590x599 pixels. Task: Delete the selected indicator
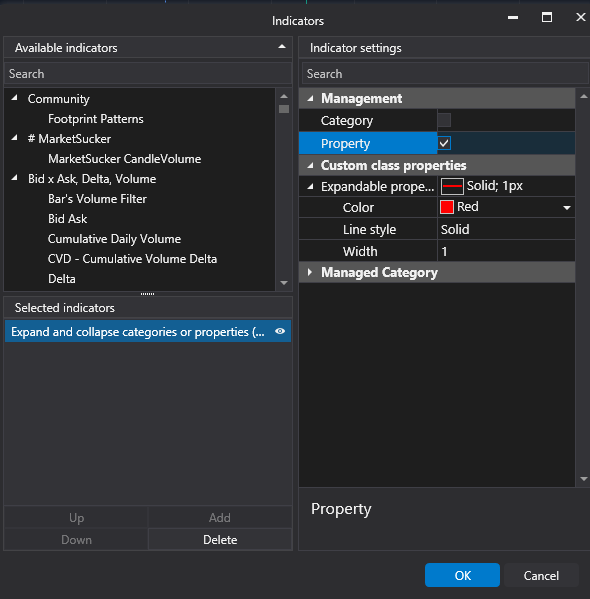point(220,539)
